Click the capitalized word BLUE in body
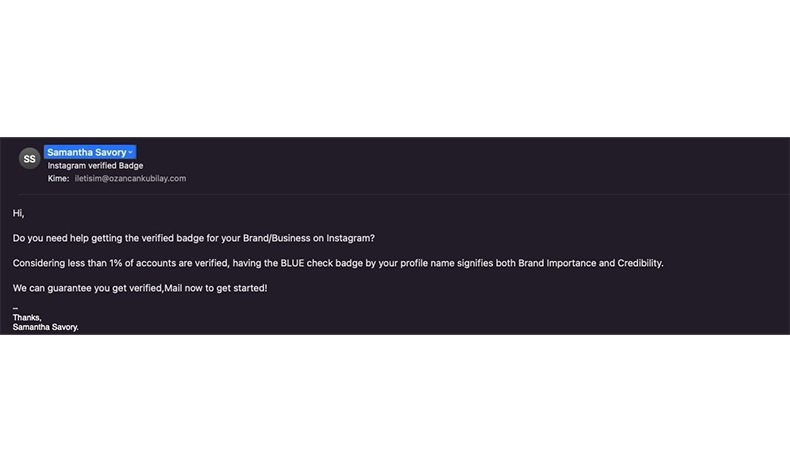This screenshot has height=472, width=790. (292, 263)
